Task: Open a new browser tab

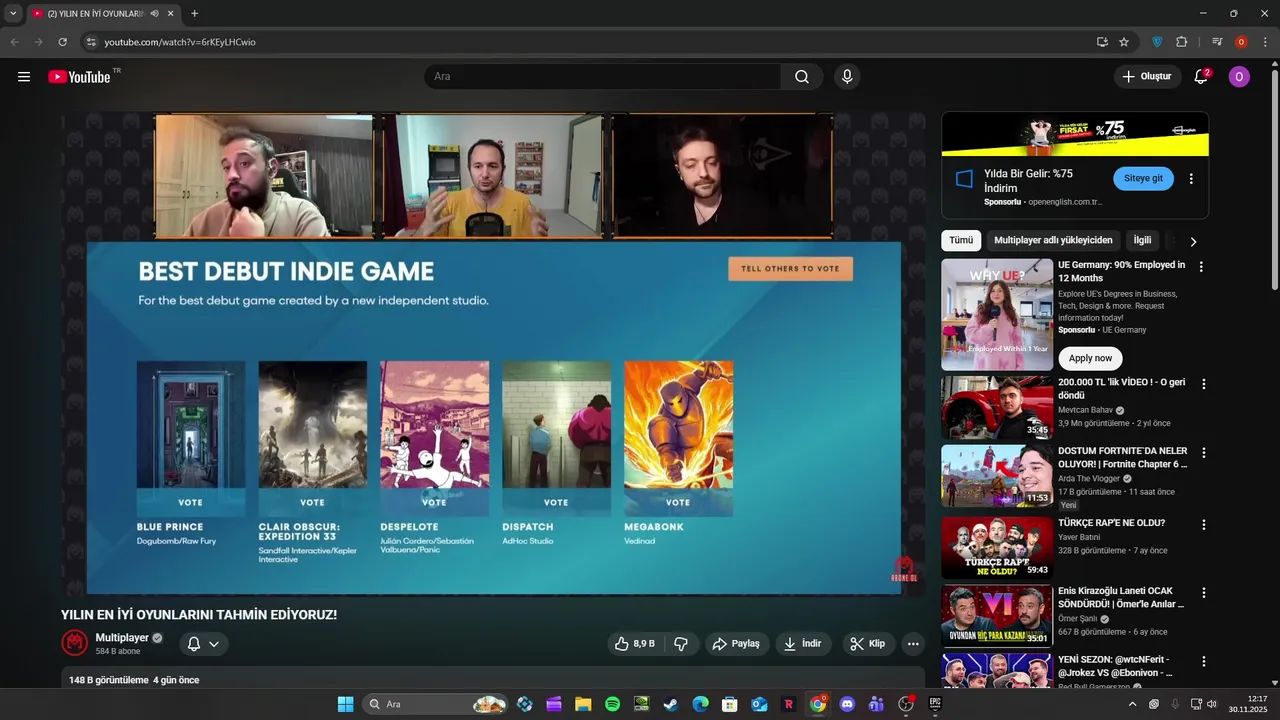Action: 194,14
